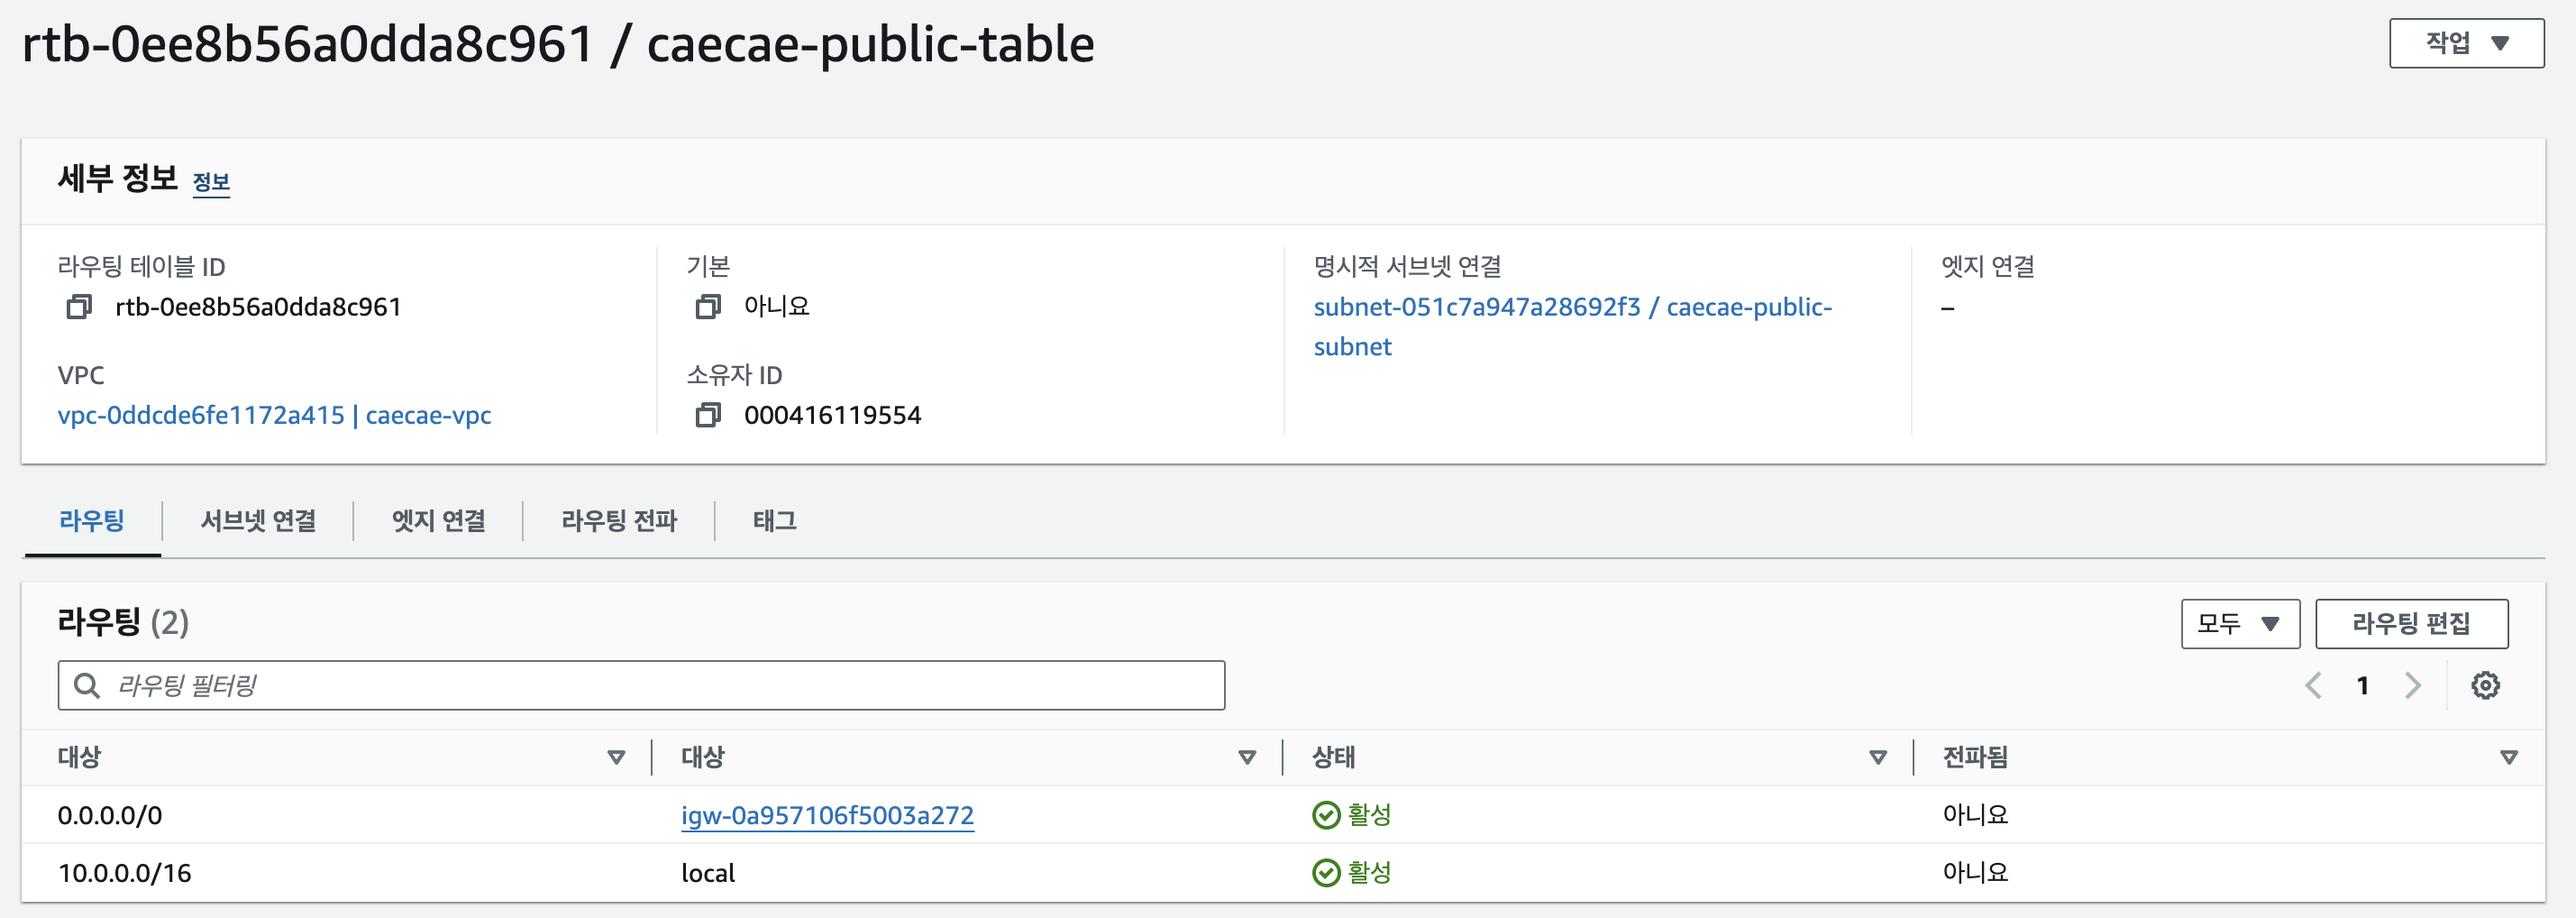This screenshot has height=918, width=2576.
Task: Click the 라우팅 편집 button
Action: click(x=2410, y=624)
